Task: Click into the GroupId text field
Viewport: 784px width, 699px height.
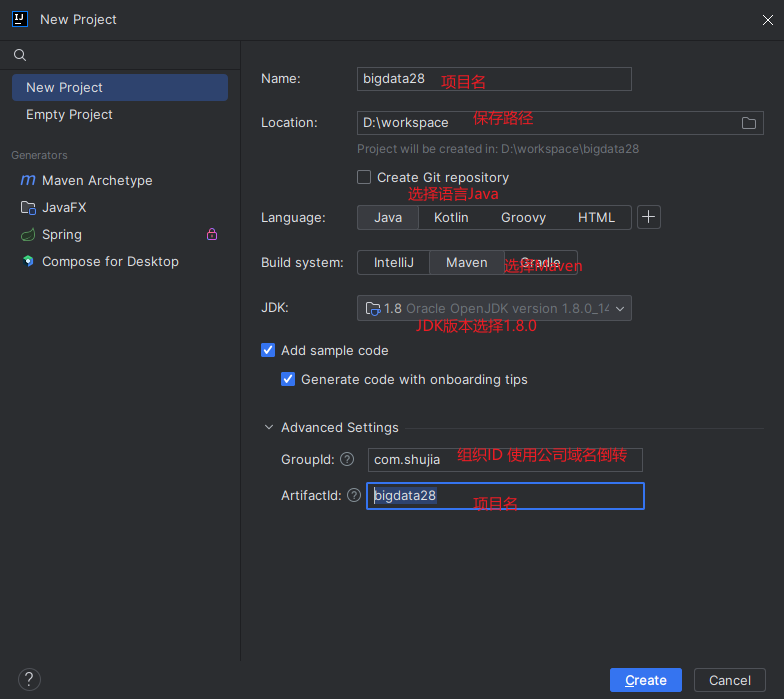Action: click(505, 460)
